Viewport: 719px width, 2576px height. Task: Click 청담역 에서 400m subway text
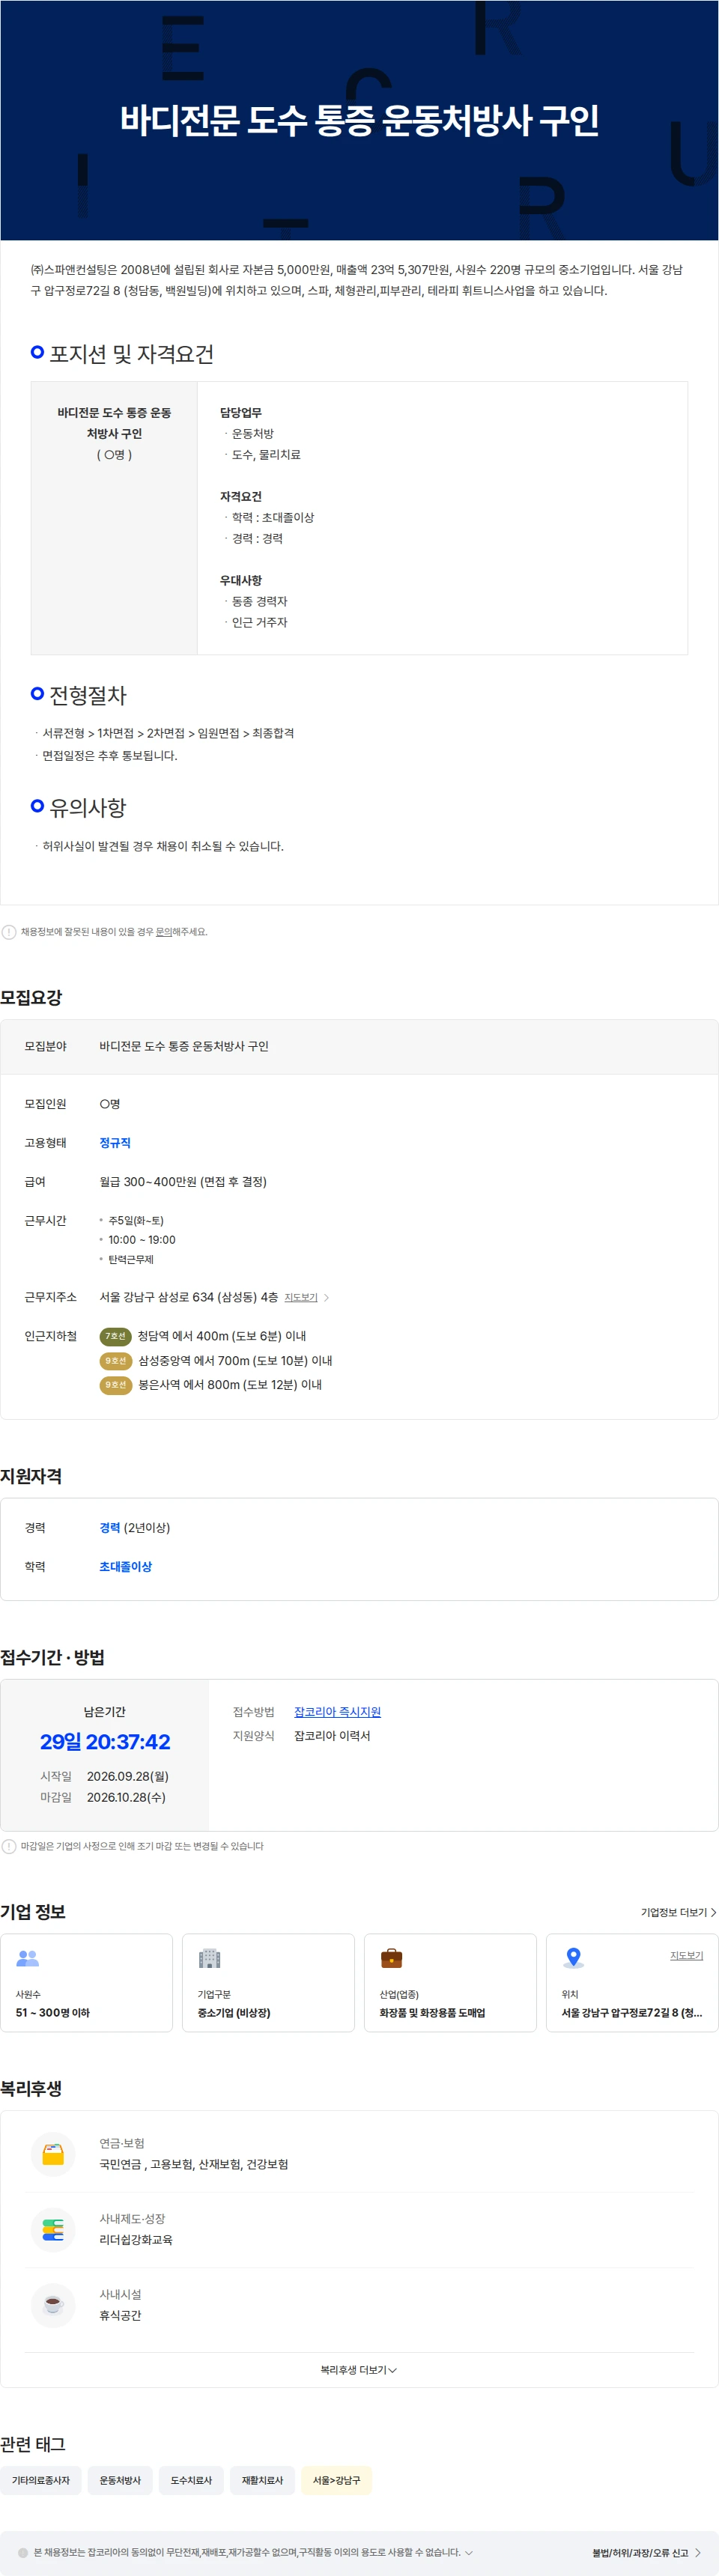[x=222, y=1336]
